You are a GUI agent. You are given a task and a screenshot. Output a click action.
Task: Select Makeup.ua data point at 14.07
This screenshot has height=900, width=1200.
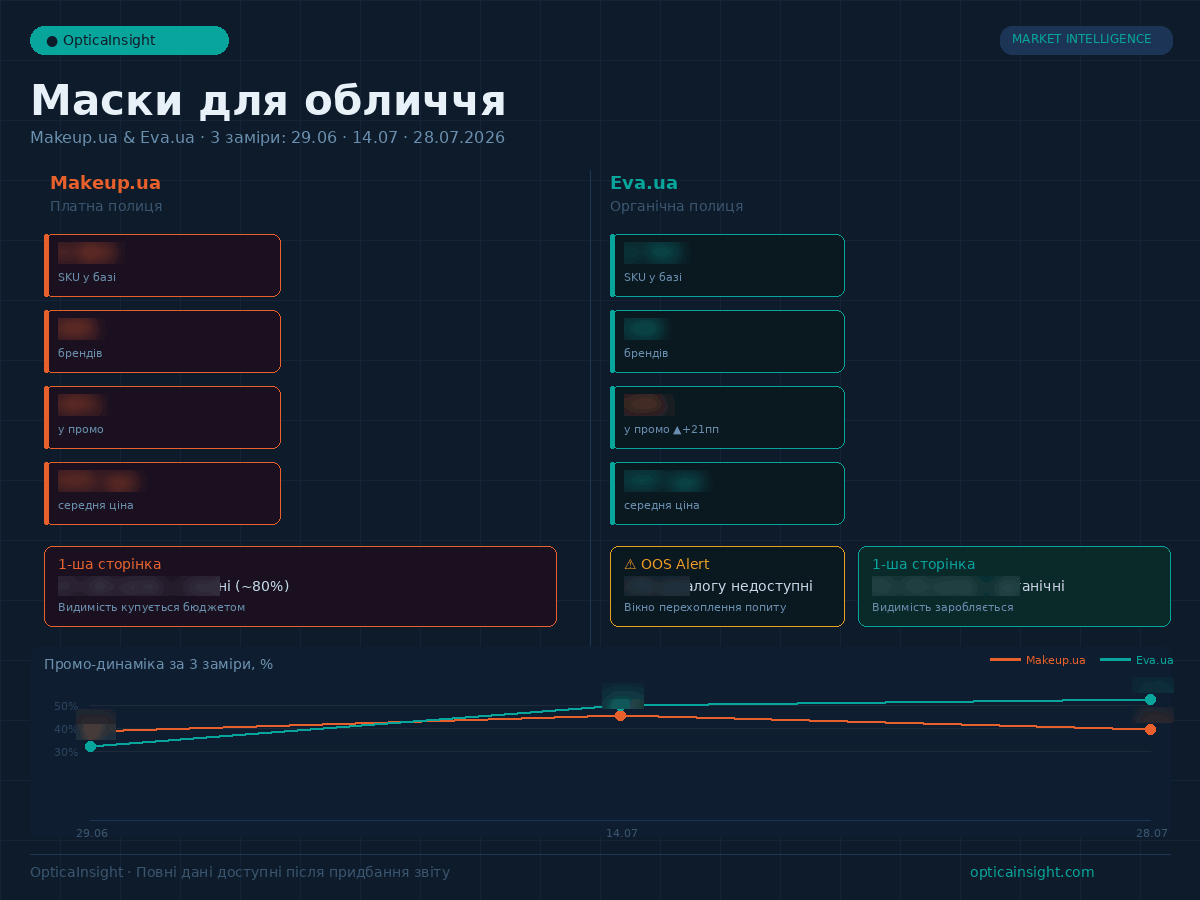[x=620, y=715]
